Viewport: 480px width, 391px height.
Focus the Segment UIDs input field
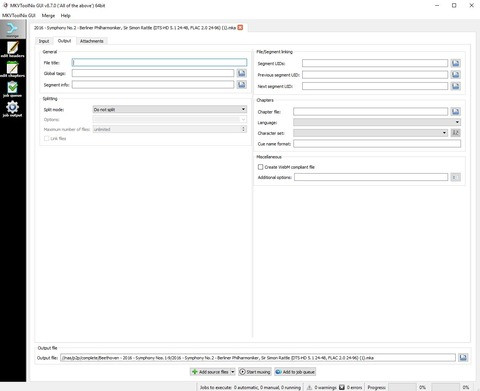[x=375, y=63]
